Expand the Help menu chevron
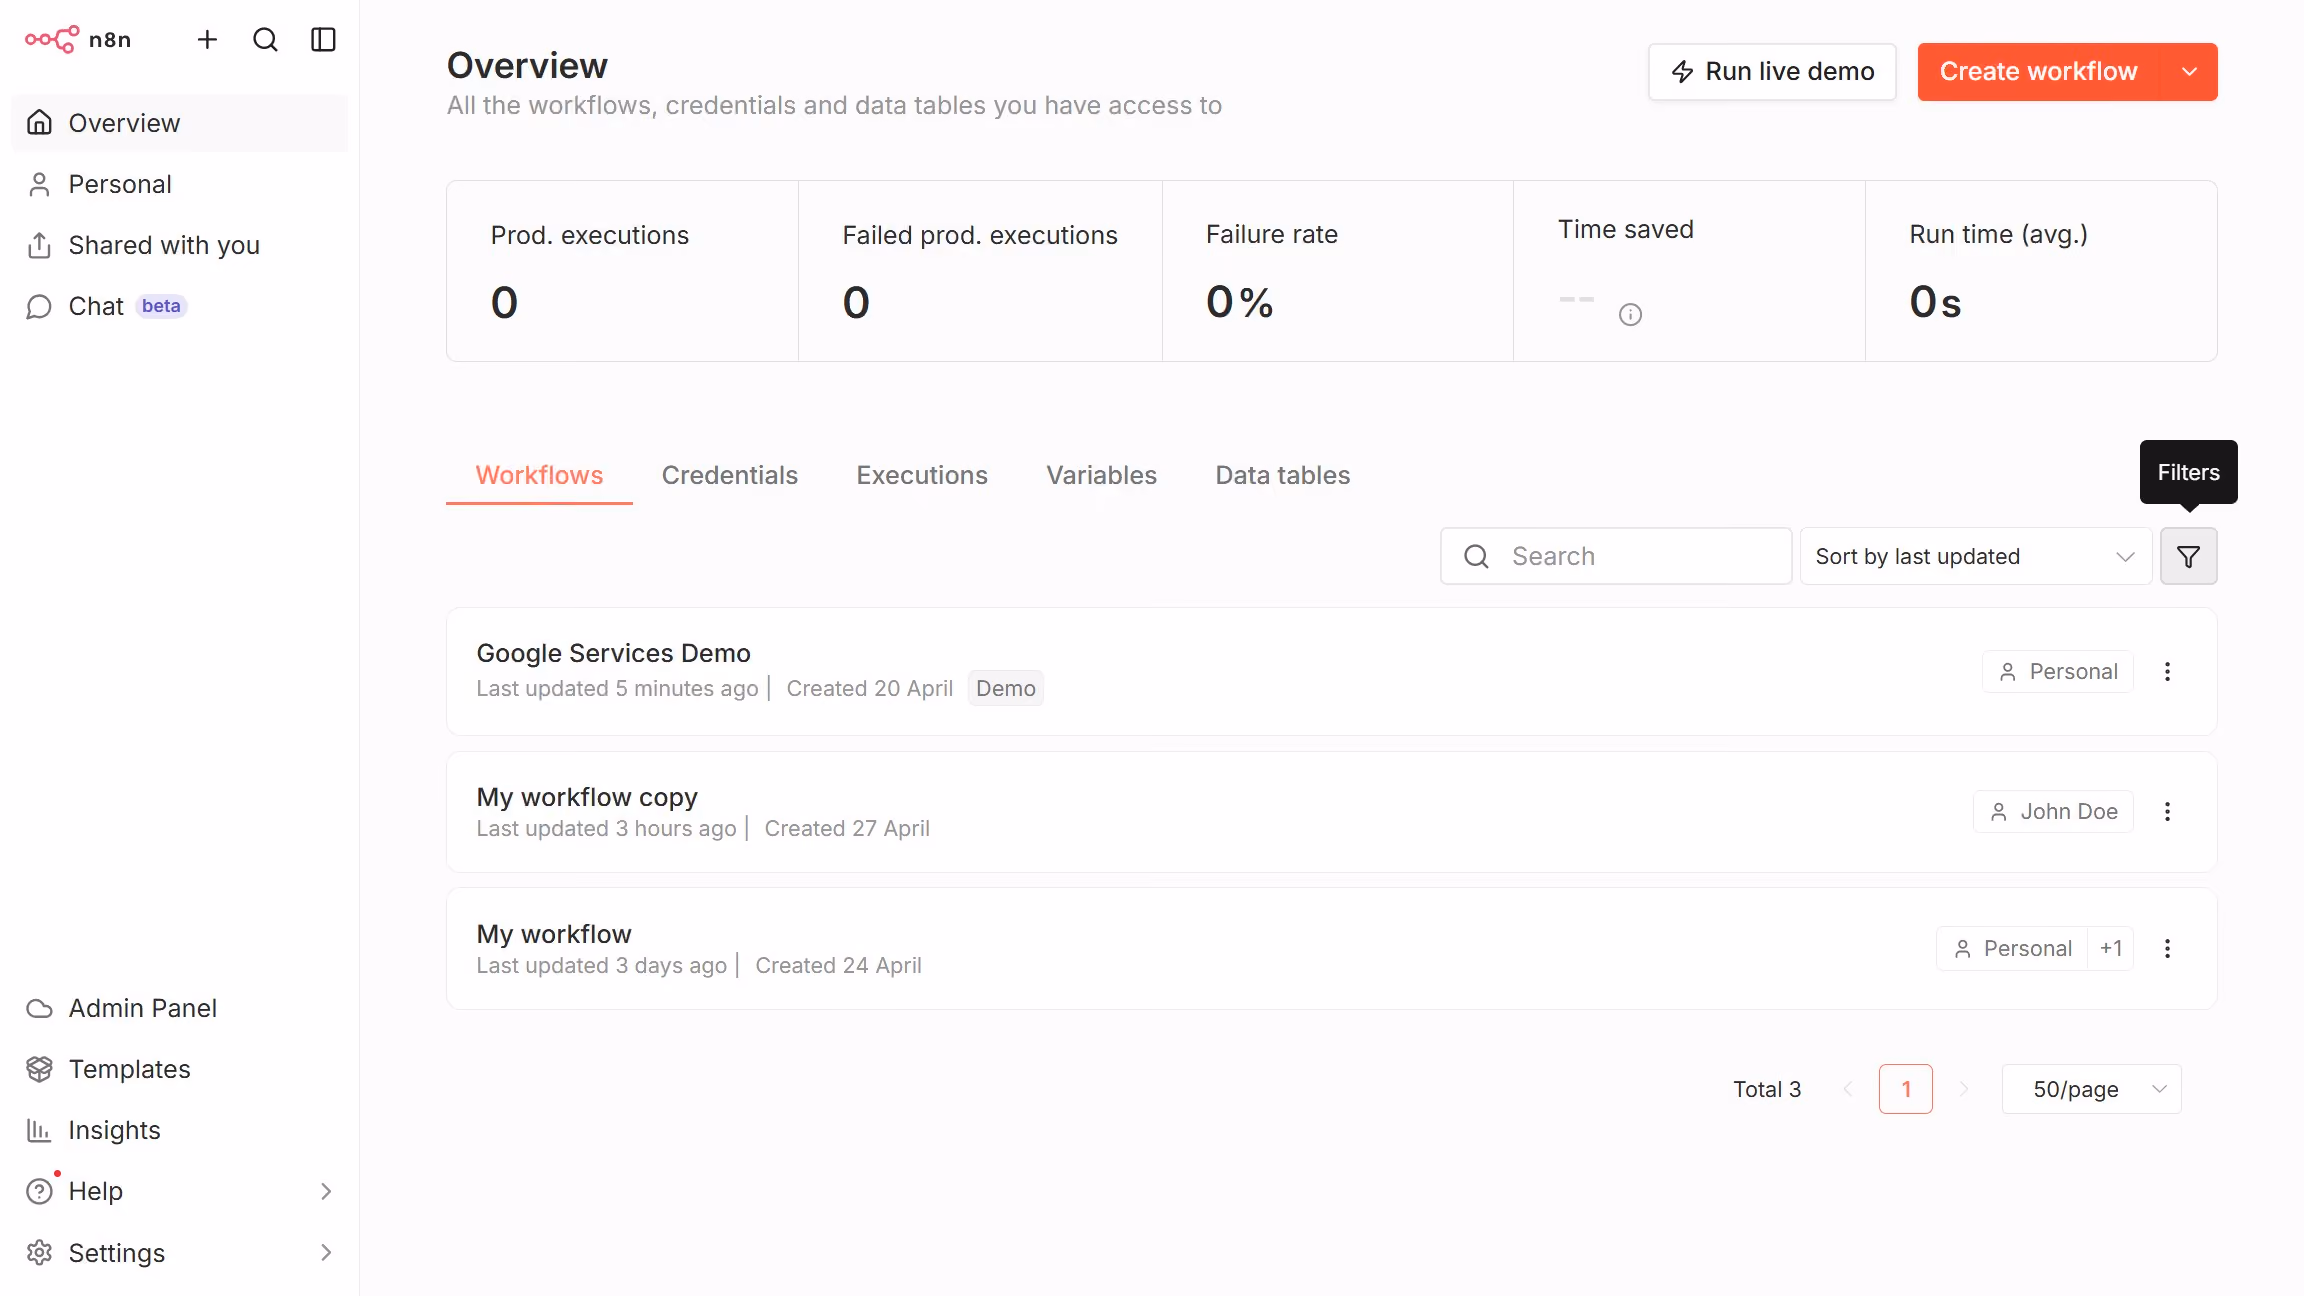 tap(325, 1191)
